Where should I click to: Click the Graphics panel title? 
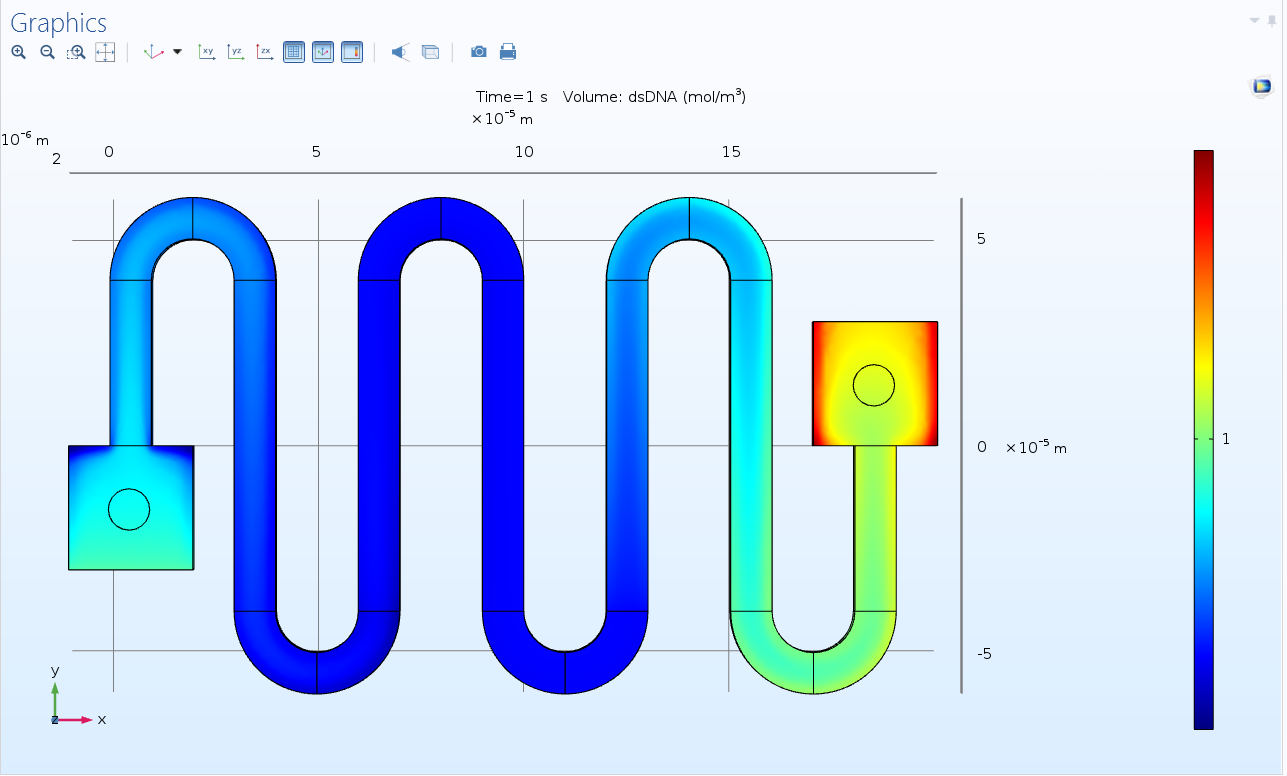pos(59,23)
